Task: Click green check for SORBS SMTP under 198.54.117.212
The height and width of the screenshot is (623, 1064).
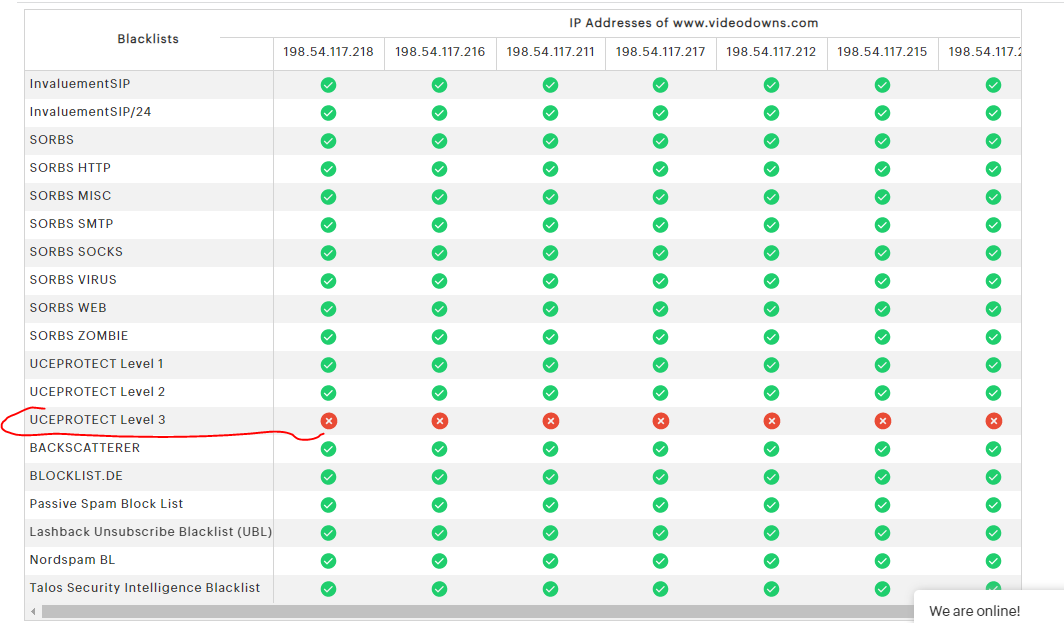Action: click(x=772, y=225)
